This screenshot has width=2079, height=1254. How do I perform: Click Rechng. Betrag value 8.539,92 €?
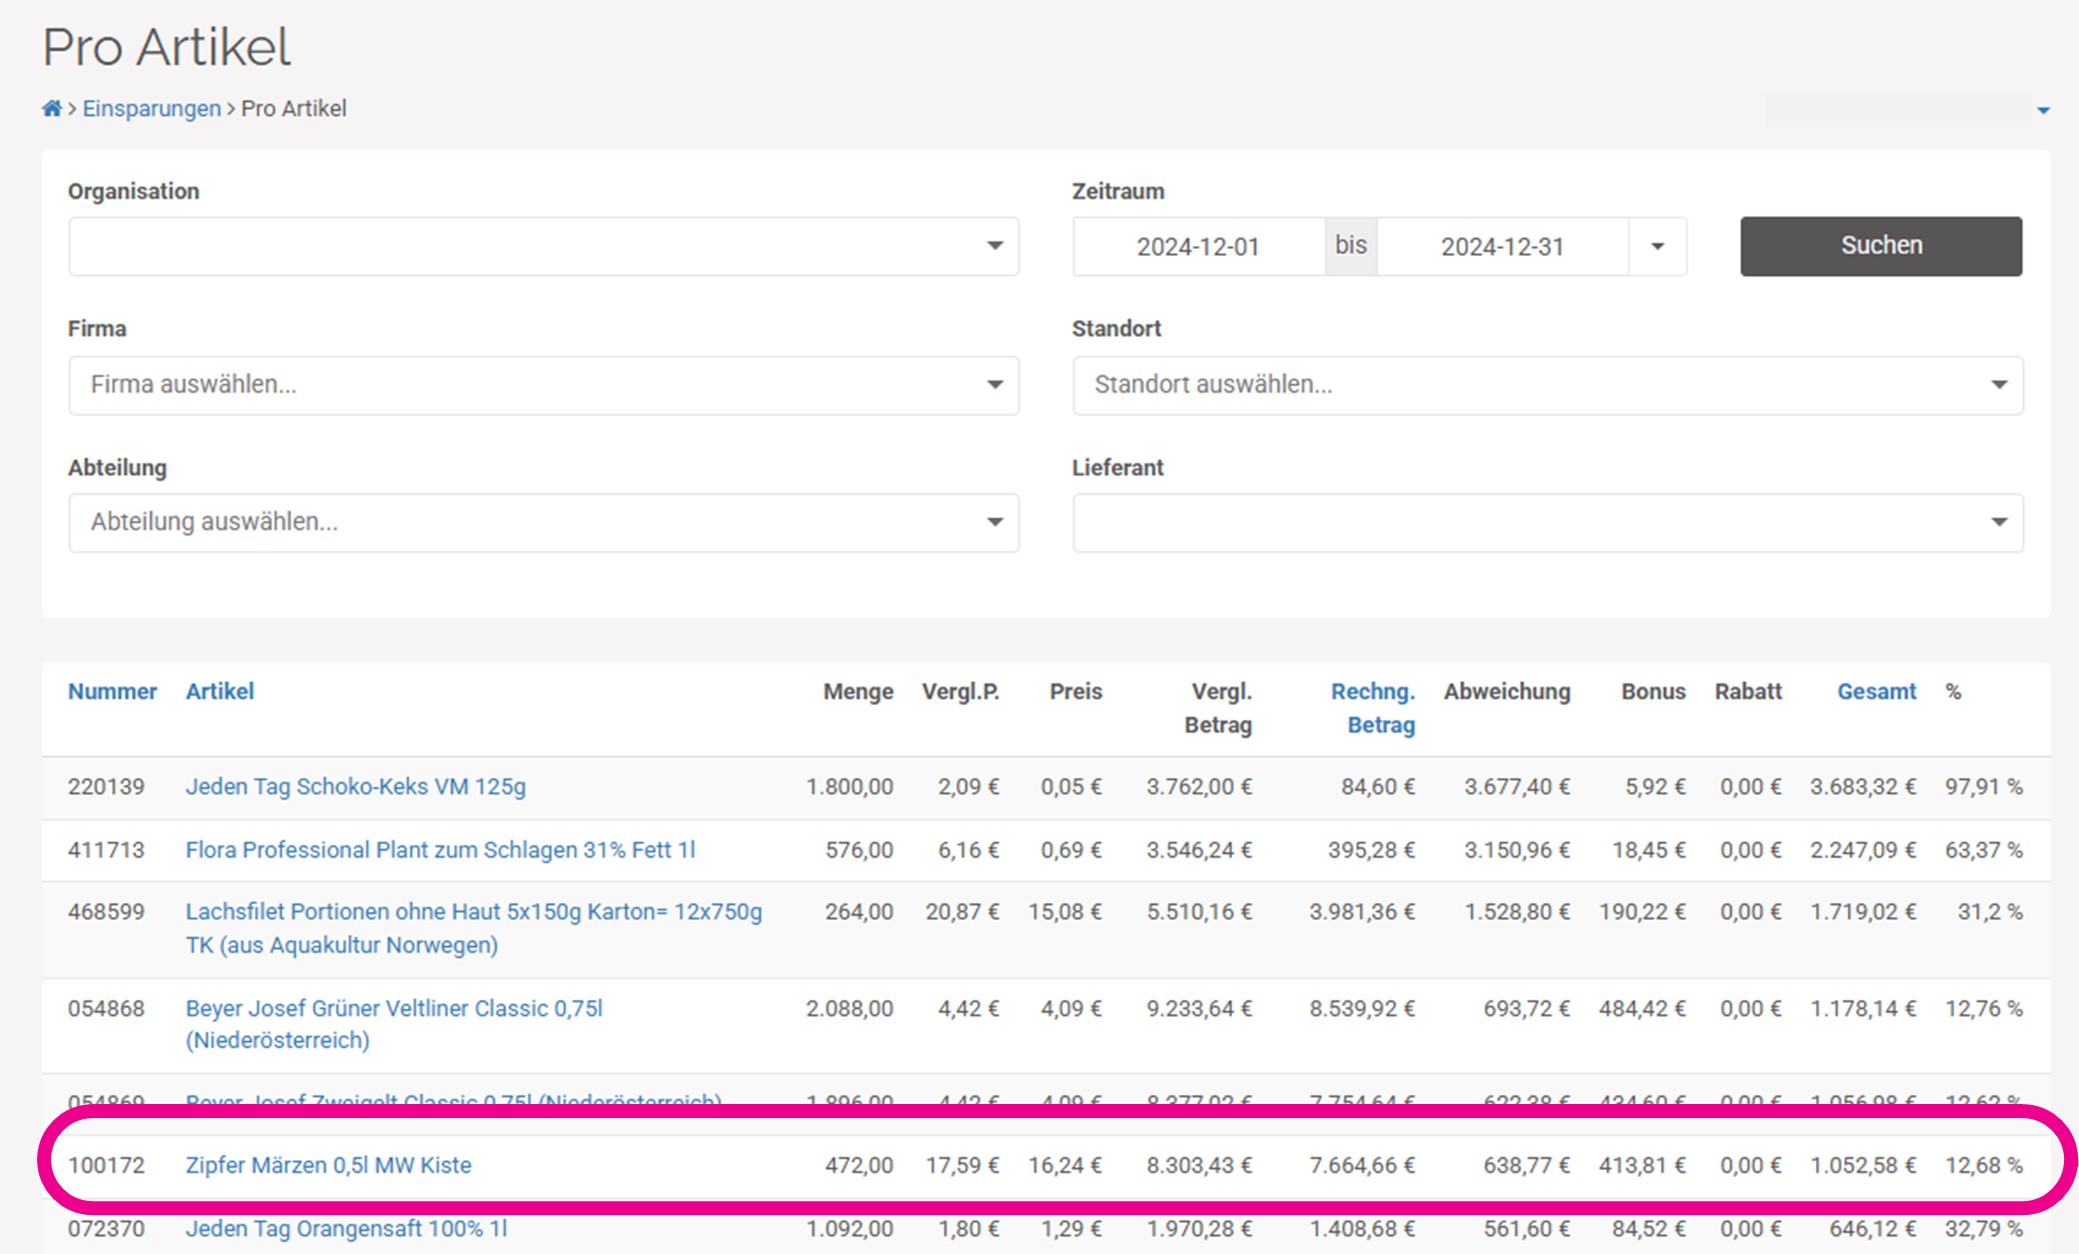tap(1362, 1008)
